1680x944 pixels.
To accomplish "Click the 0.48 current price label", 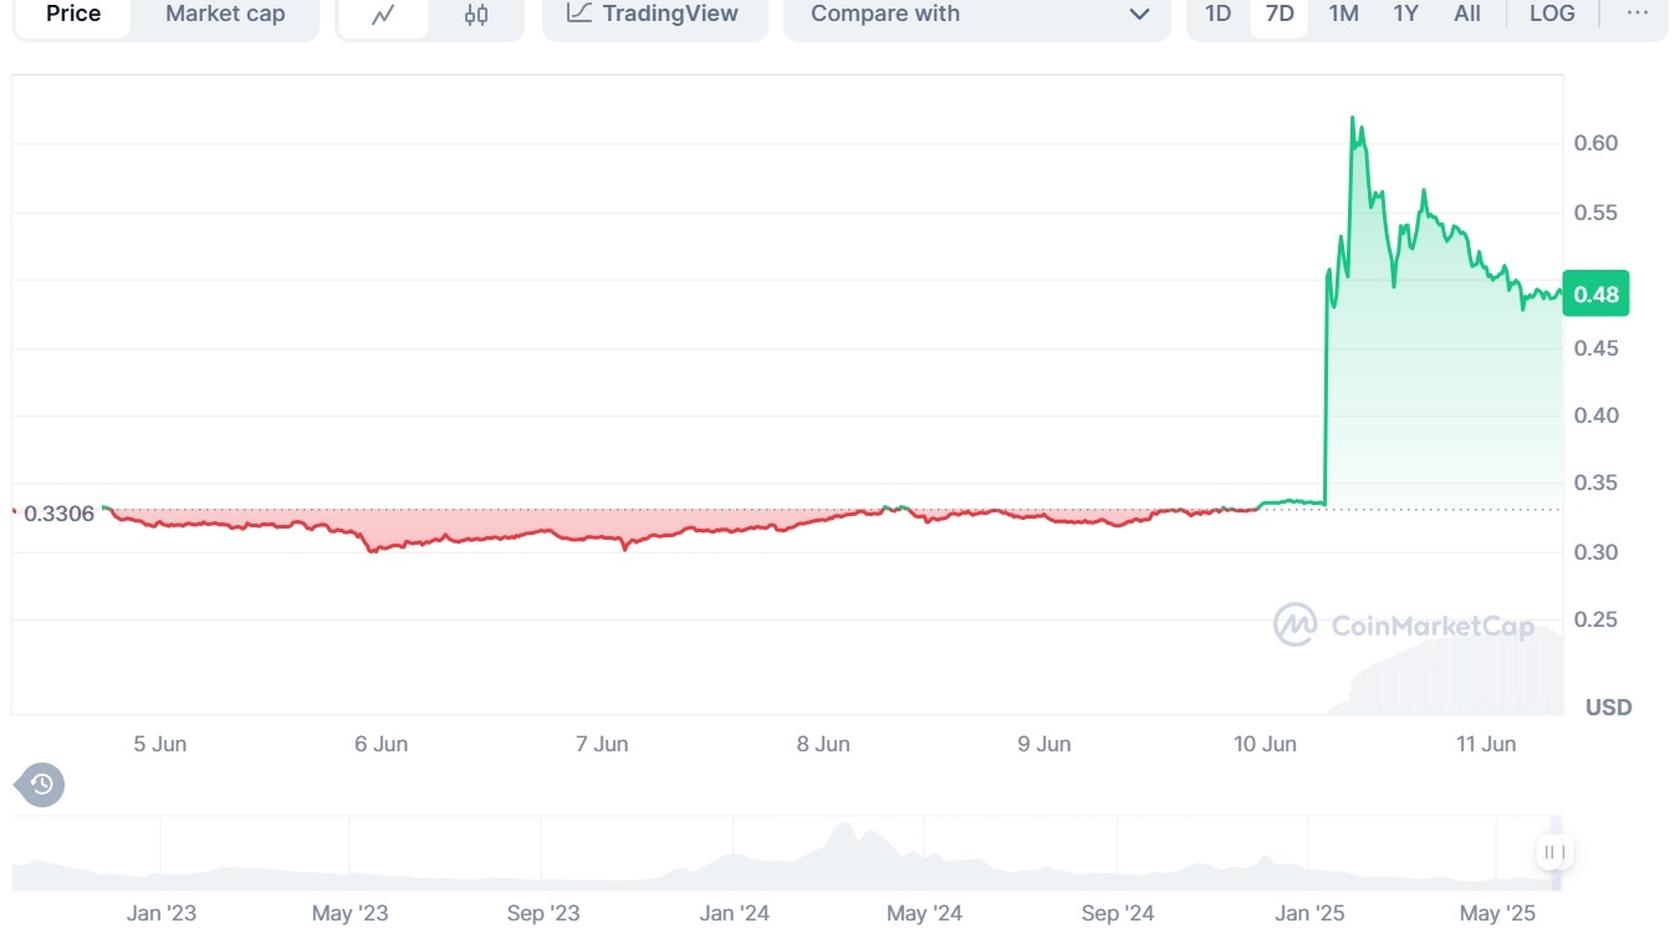I will [1596, 294].
